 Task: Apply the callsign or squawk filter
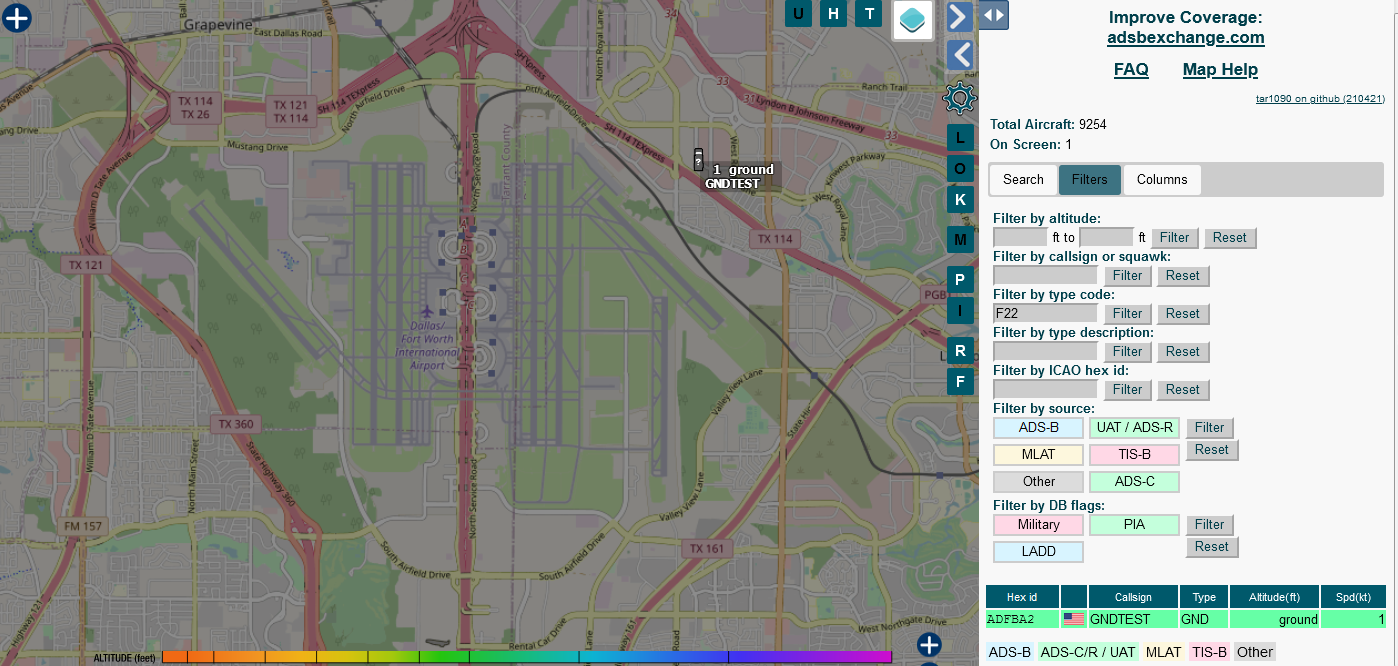[x=1127, y=276]
